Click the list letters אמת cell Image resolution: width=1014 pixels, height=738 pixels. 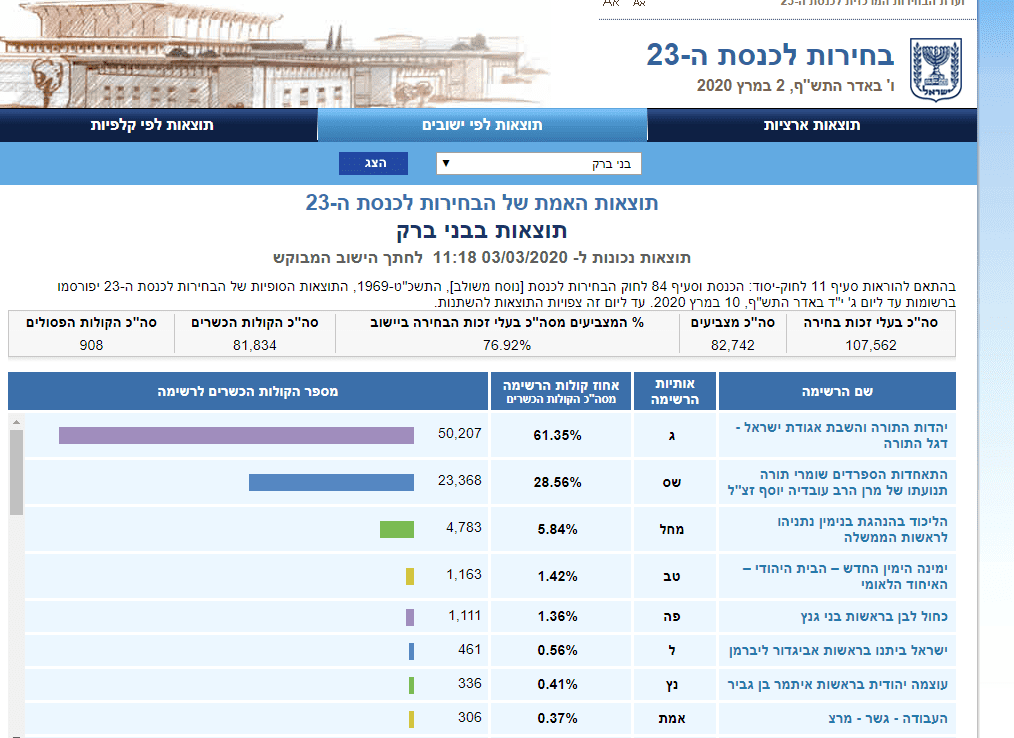pos(672,718)
